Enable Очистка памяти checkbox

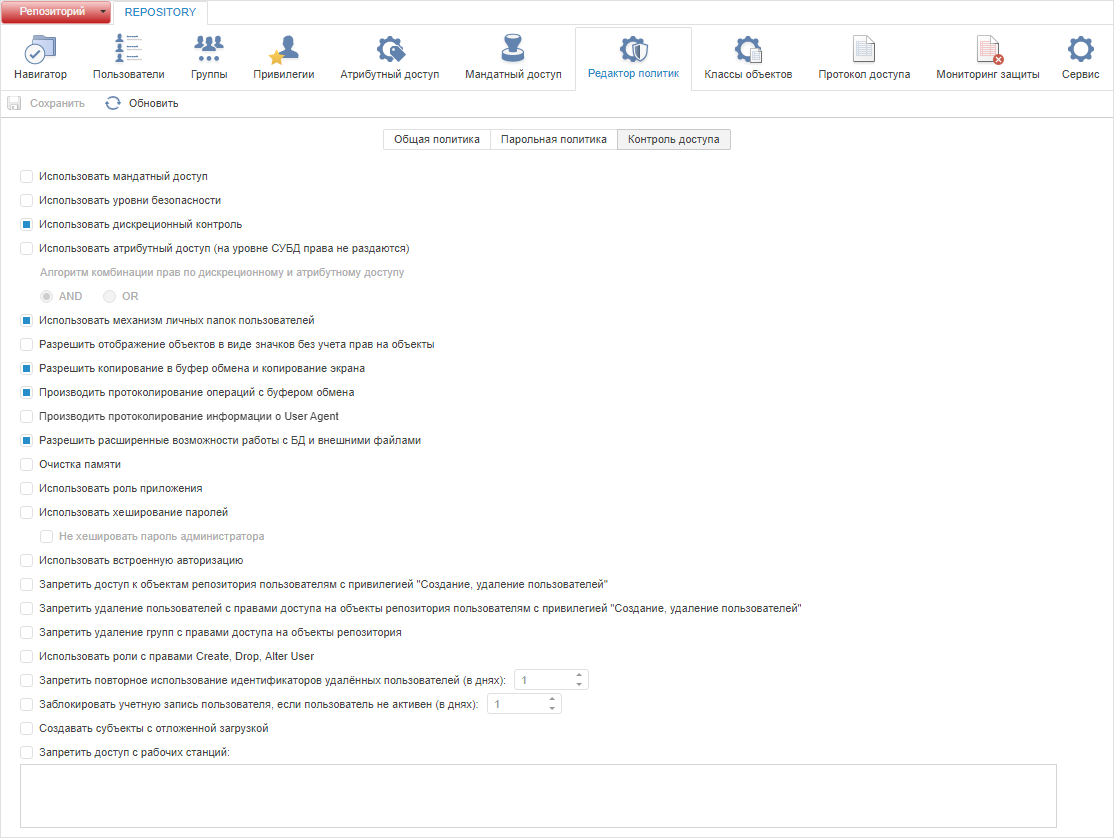[x=26, y=464]
